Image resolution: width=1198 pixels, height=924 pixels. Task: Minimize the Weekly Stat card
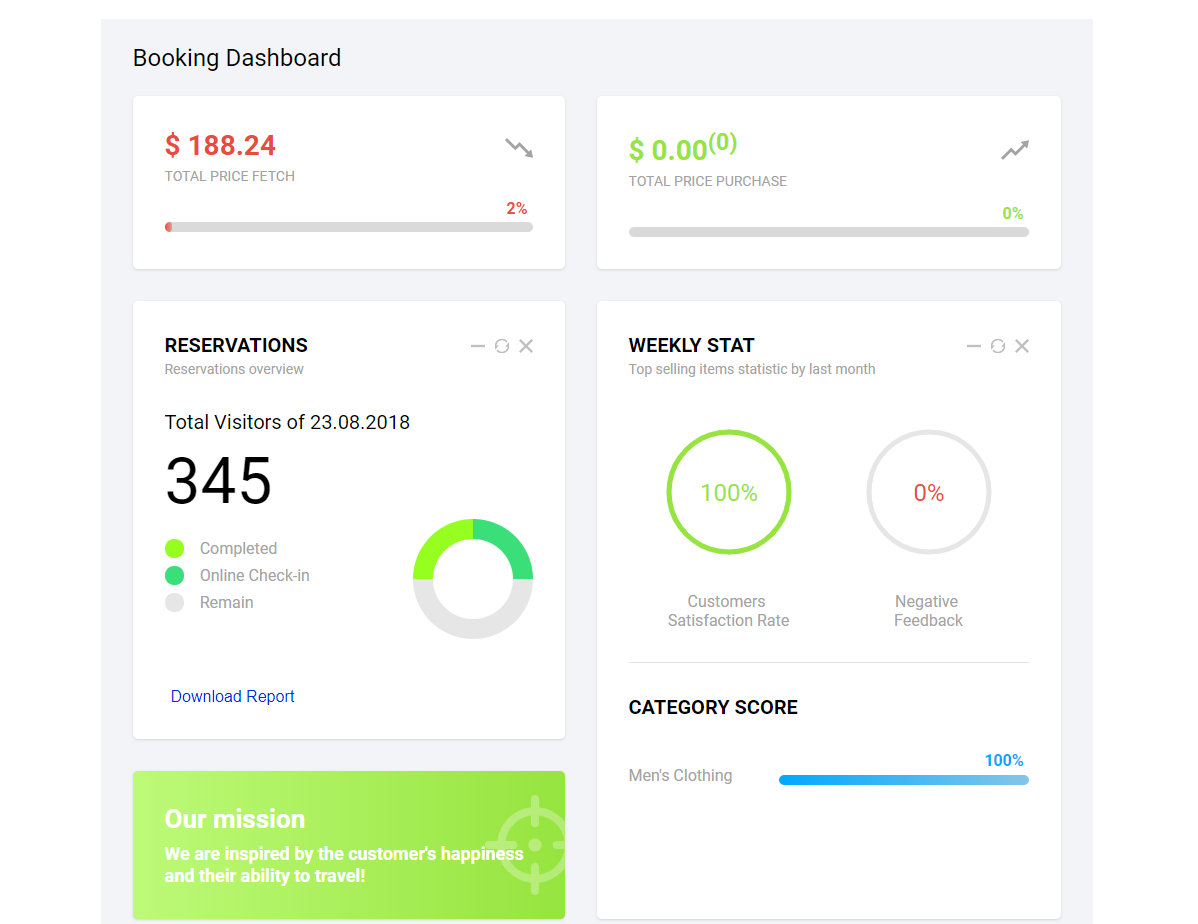pyautogui.click(x=973, y=346)
